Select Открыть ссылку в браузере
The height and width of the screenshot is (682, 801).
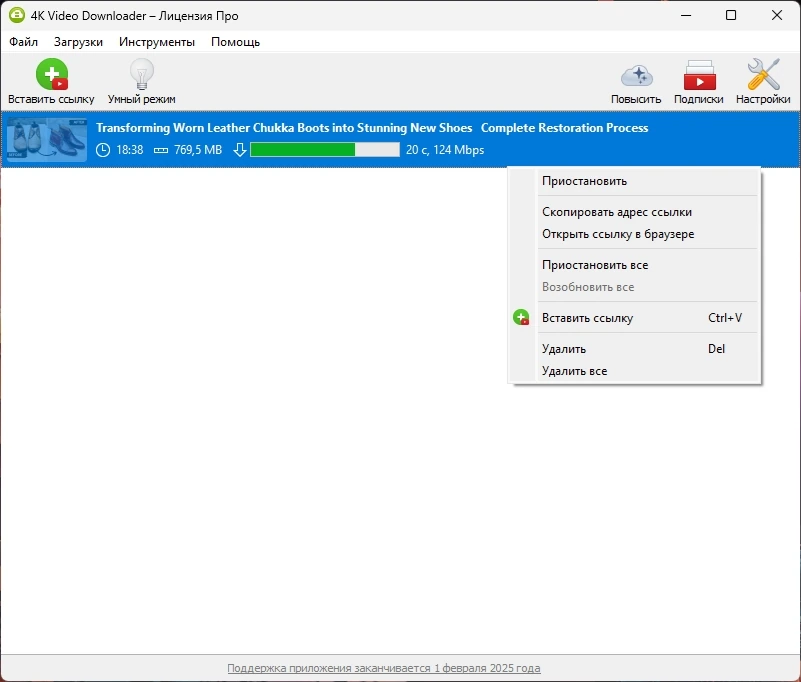634,234
